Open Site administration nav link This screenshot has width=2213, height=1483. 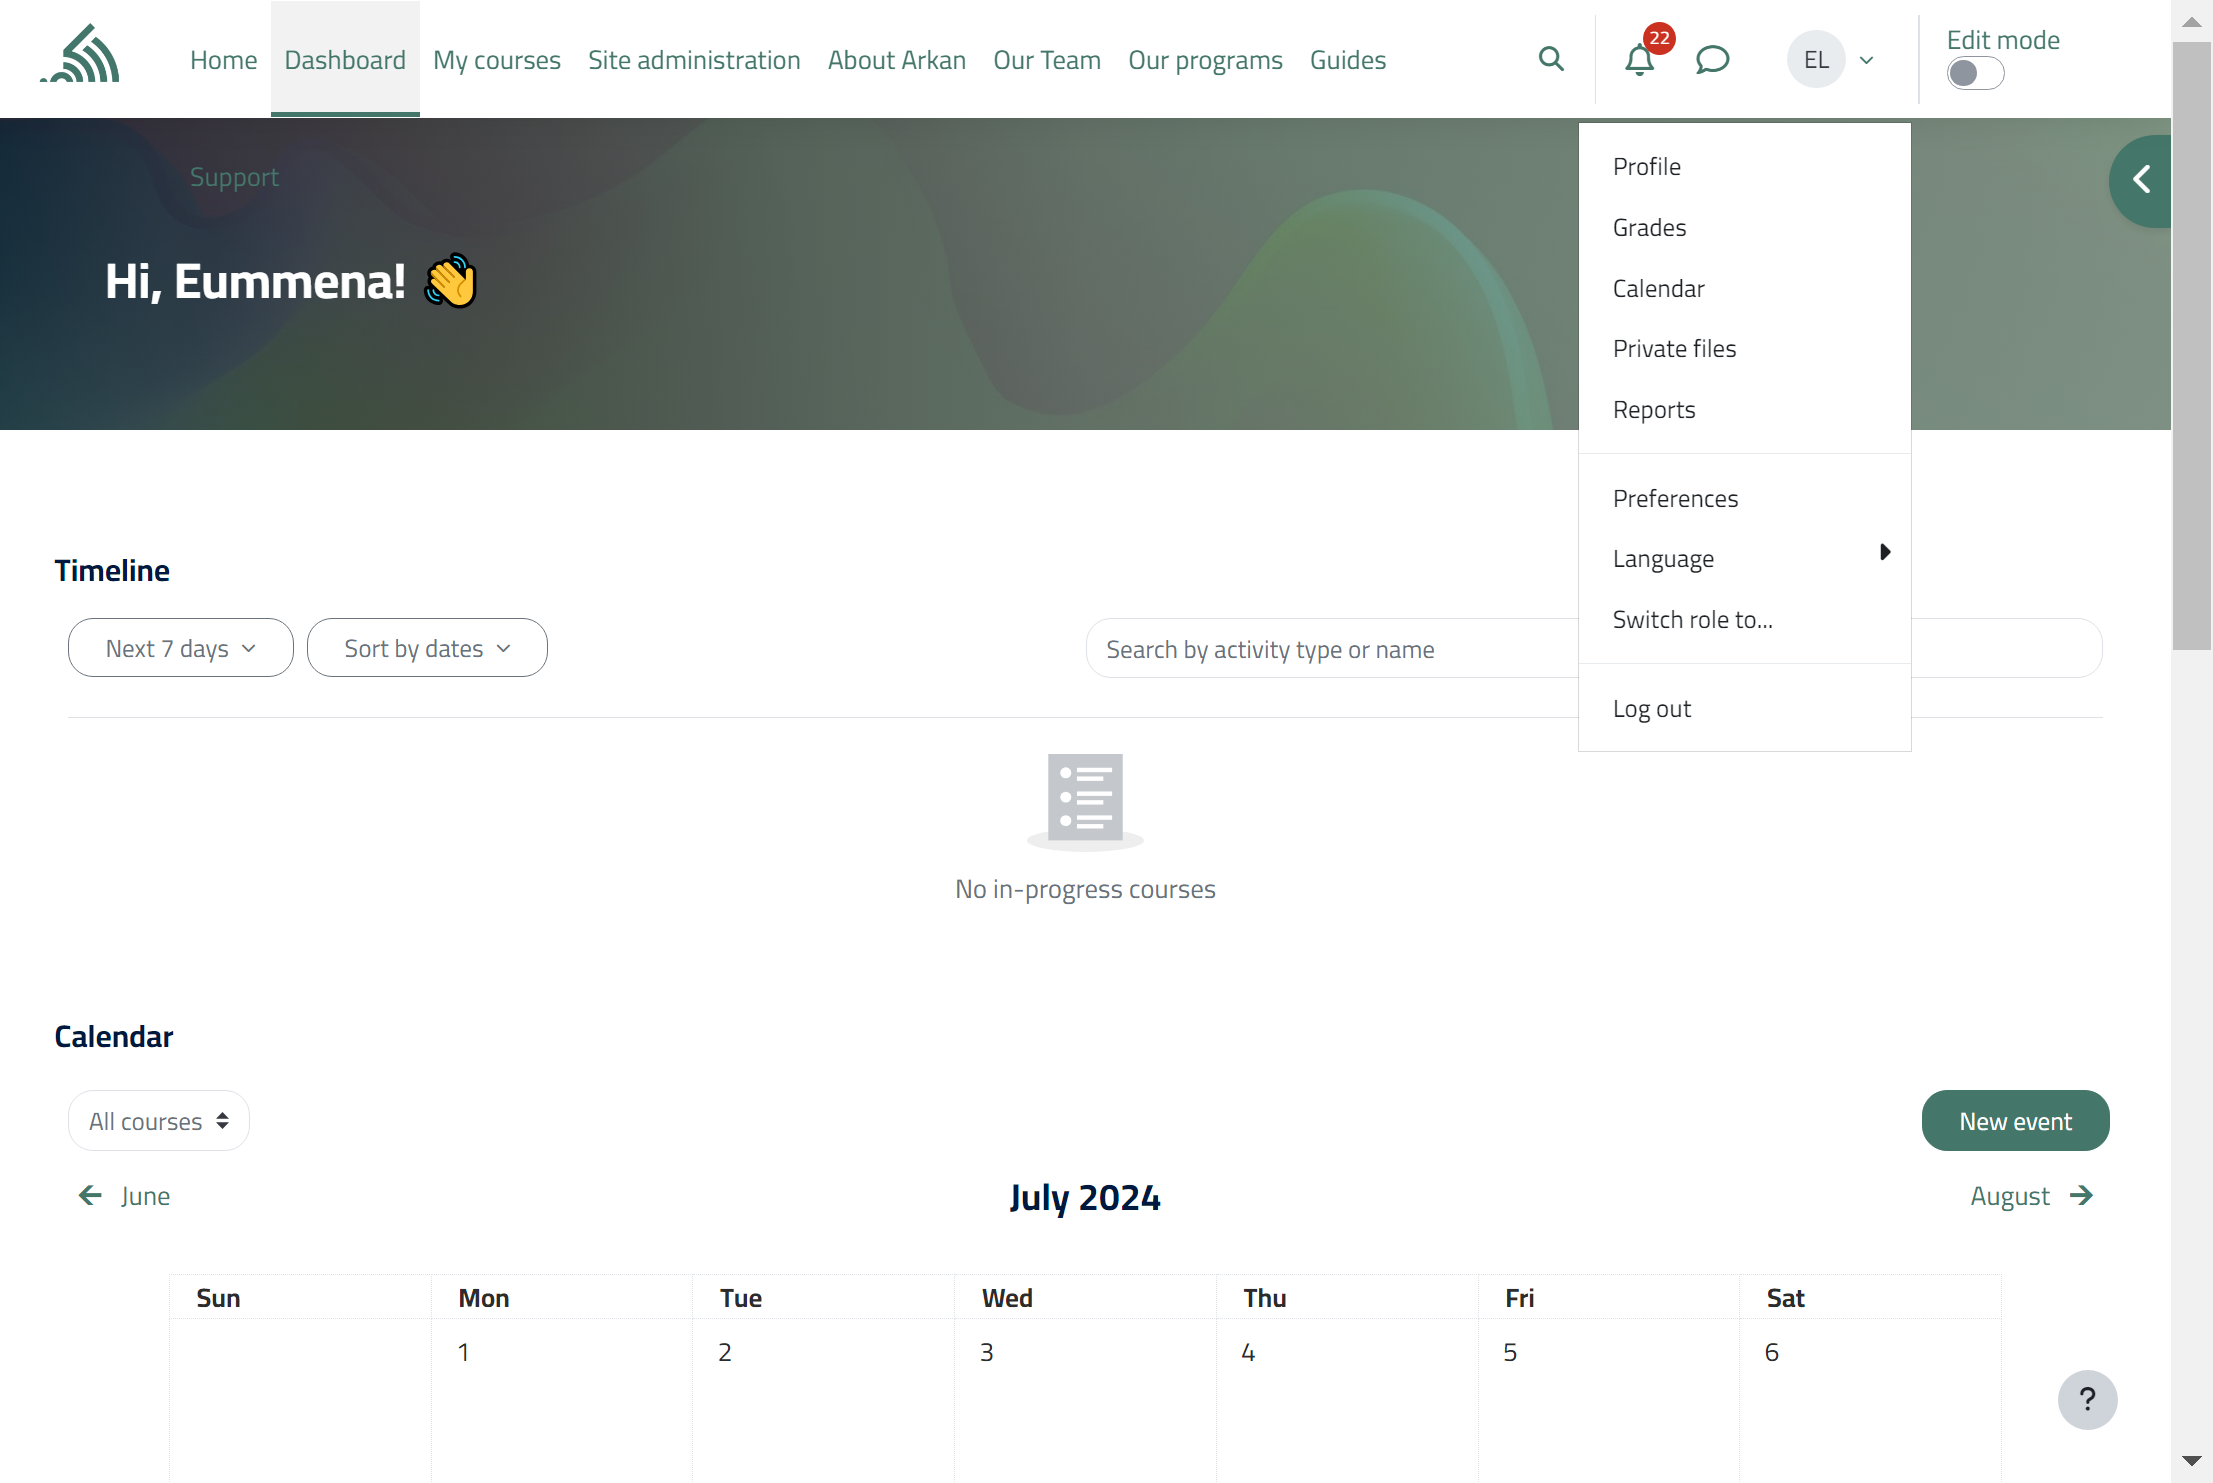pos(694,60)
